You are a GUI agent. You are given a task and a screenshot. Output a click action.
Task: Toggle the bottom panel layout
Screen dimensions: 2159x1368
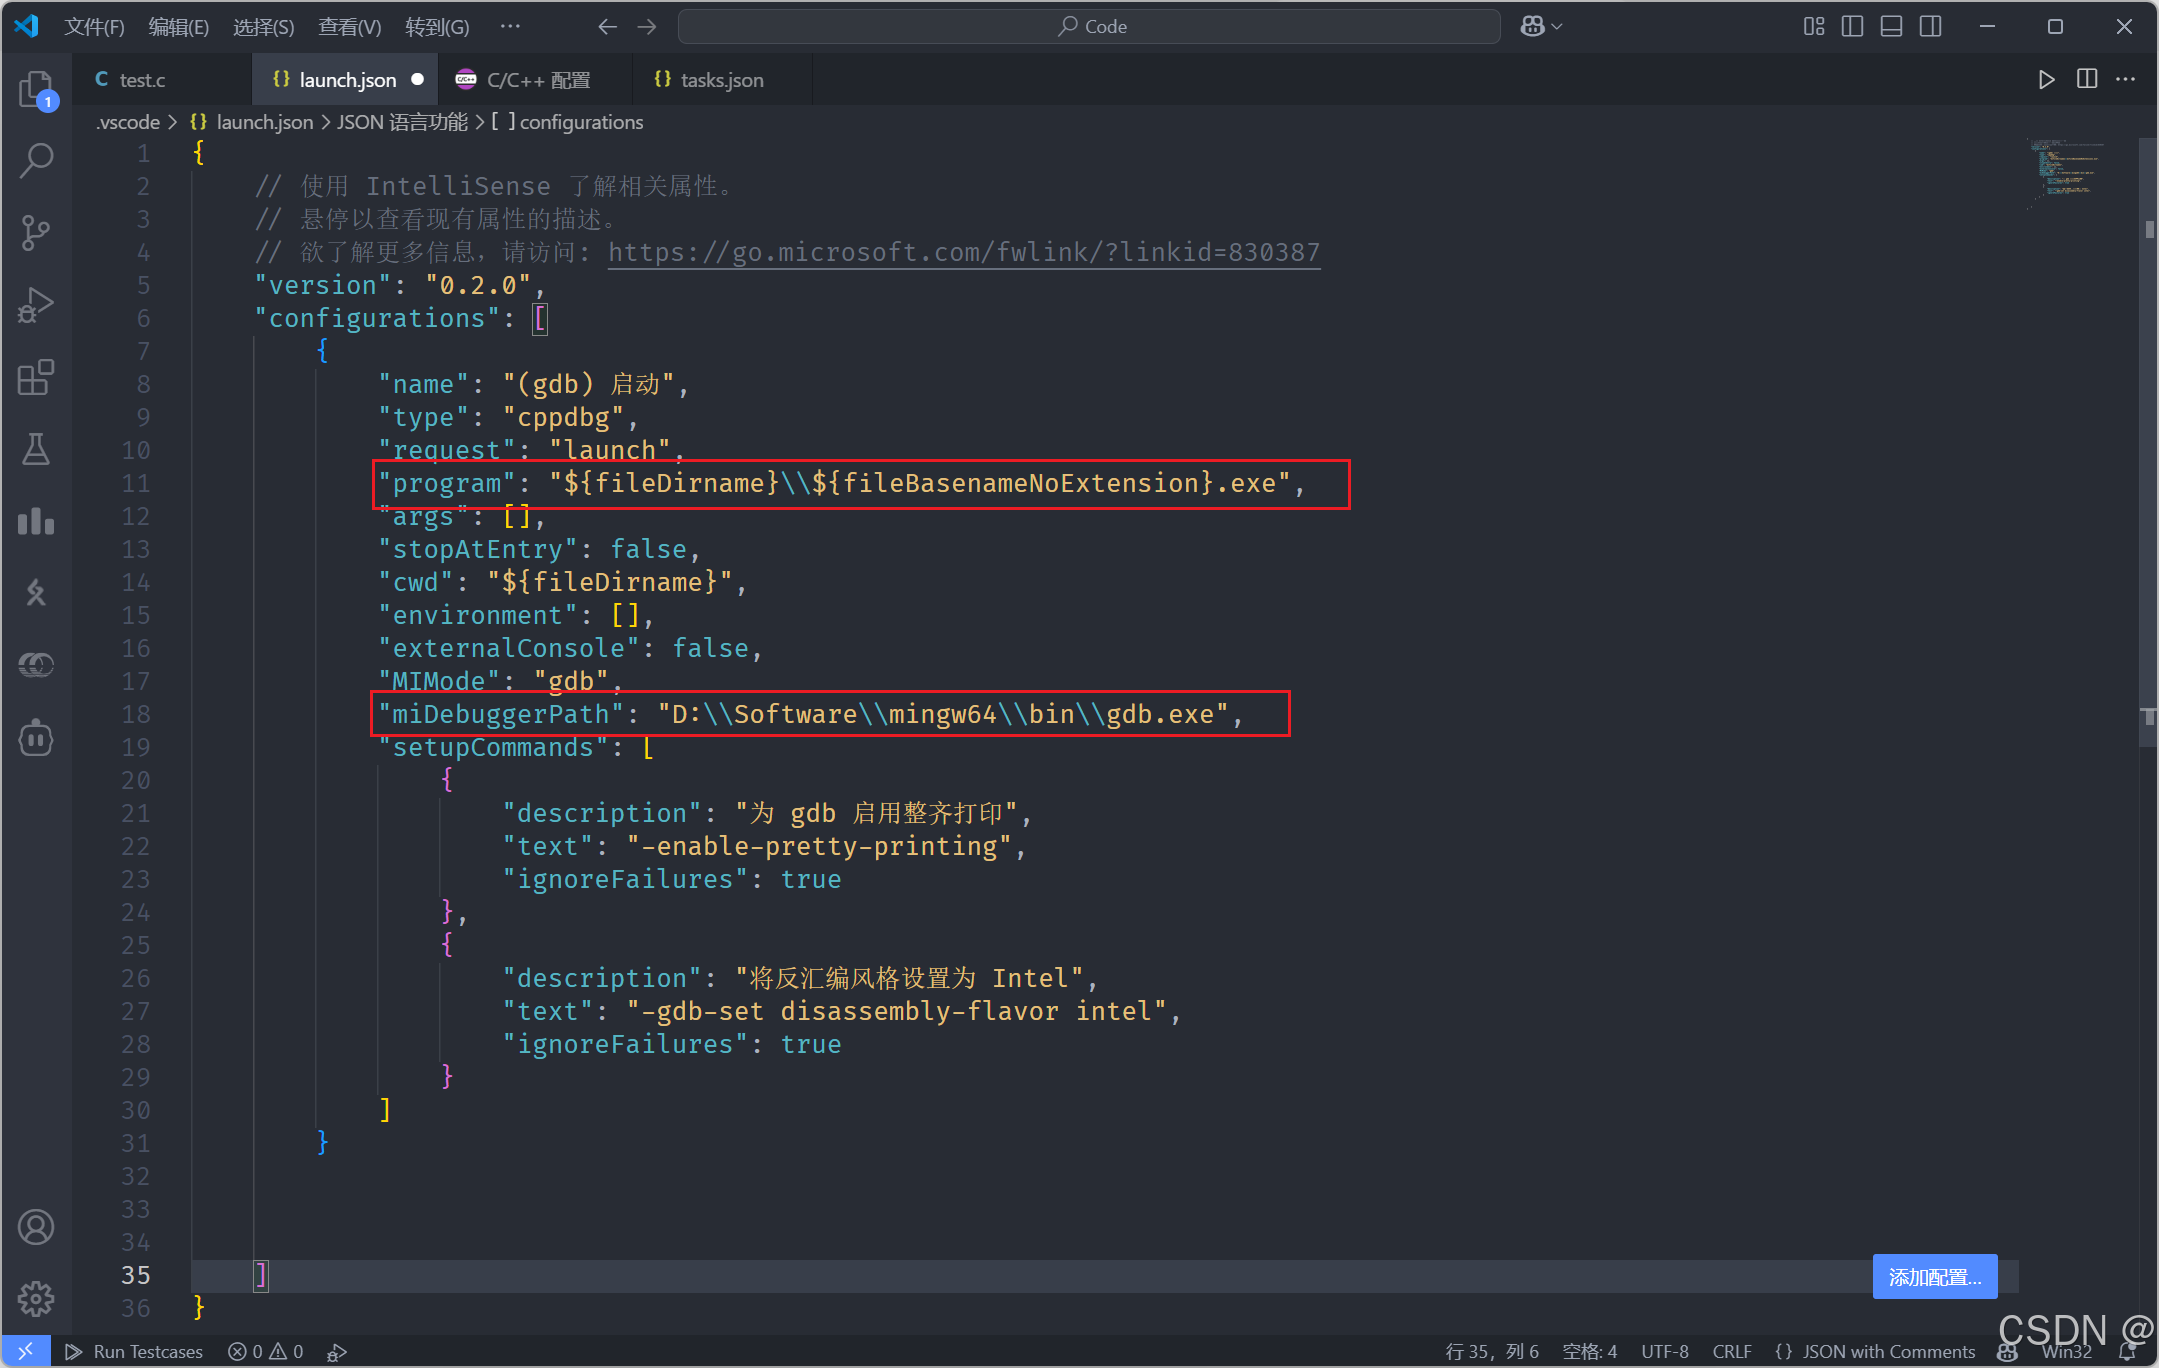[1891, 27]
